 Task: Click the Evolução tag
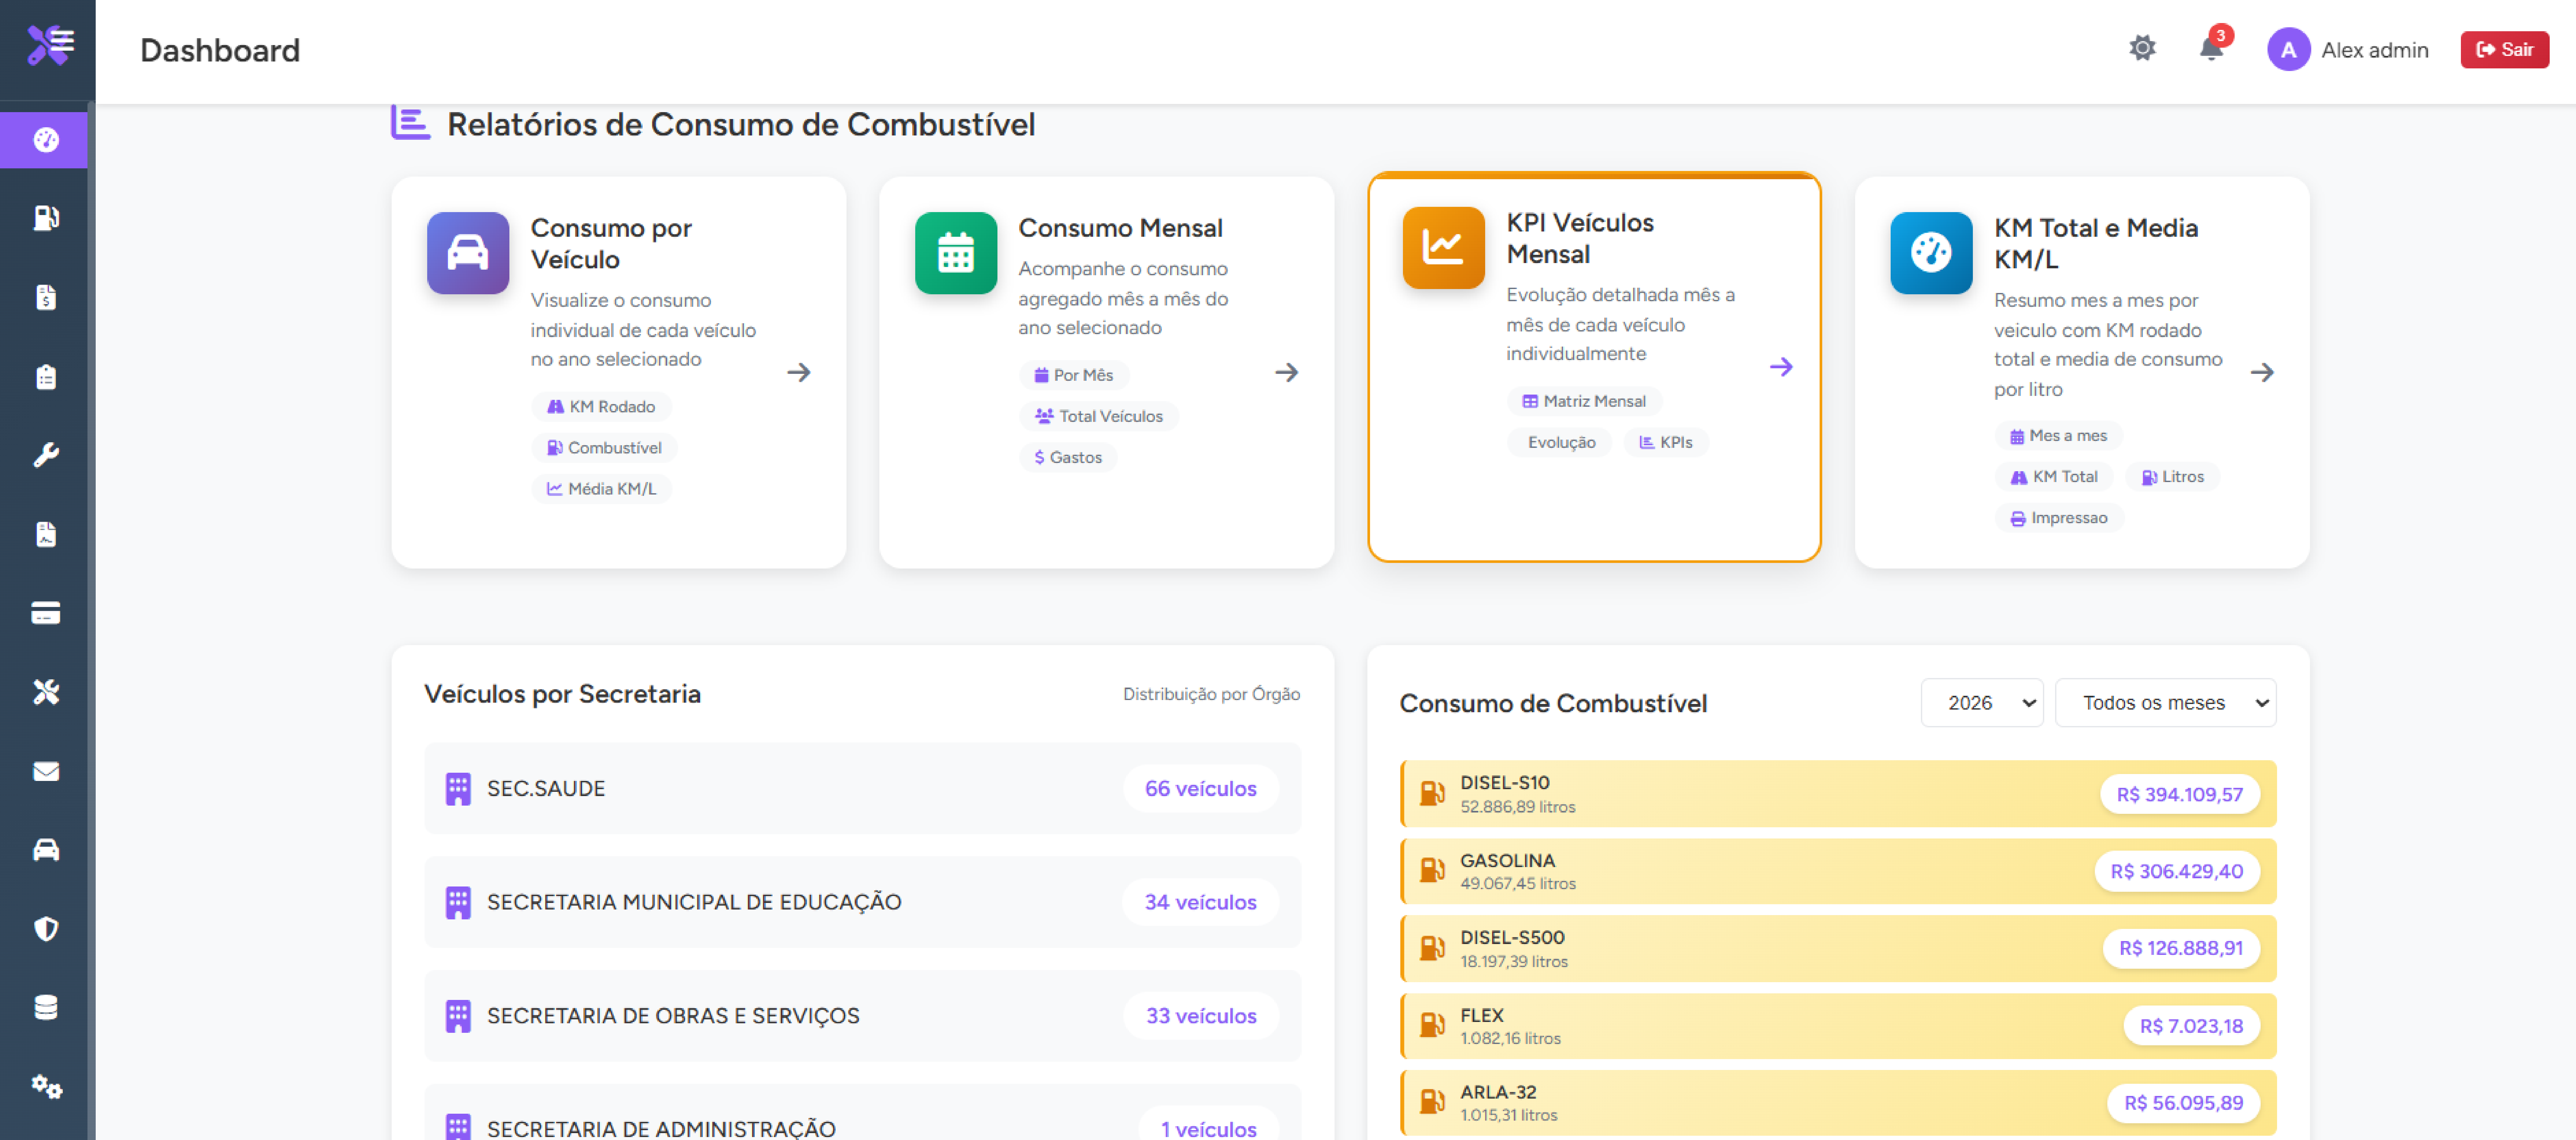1560,442
